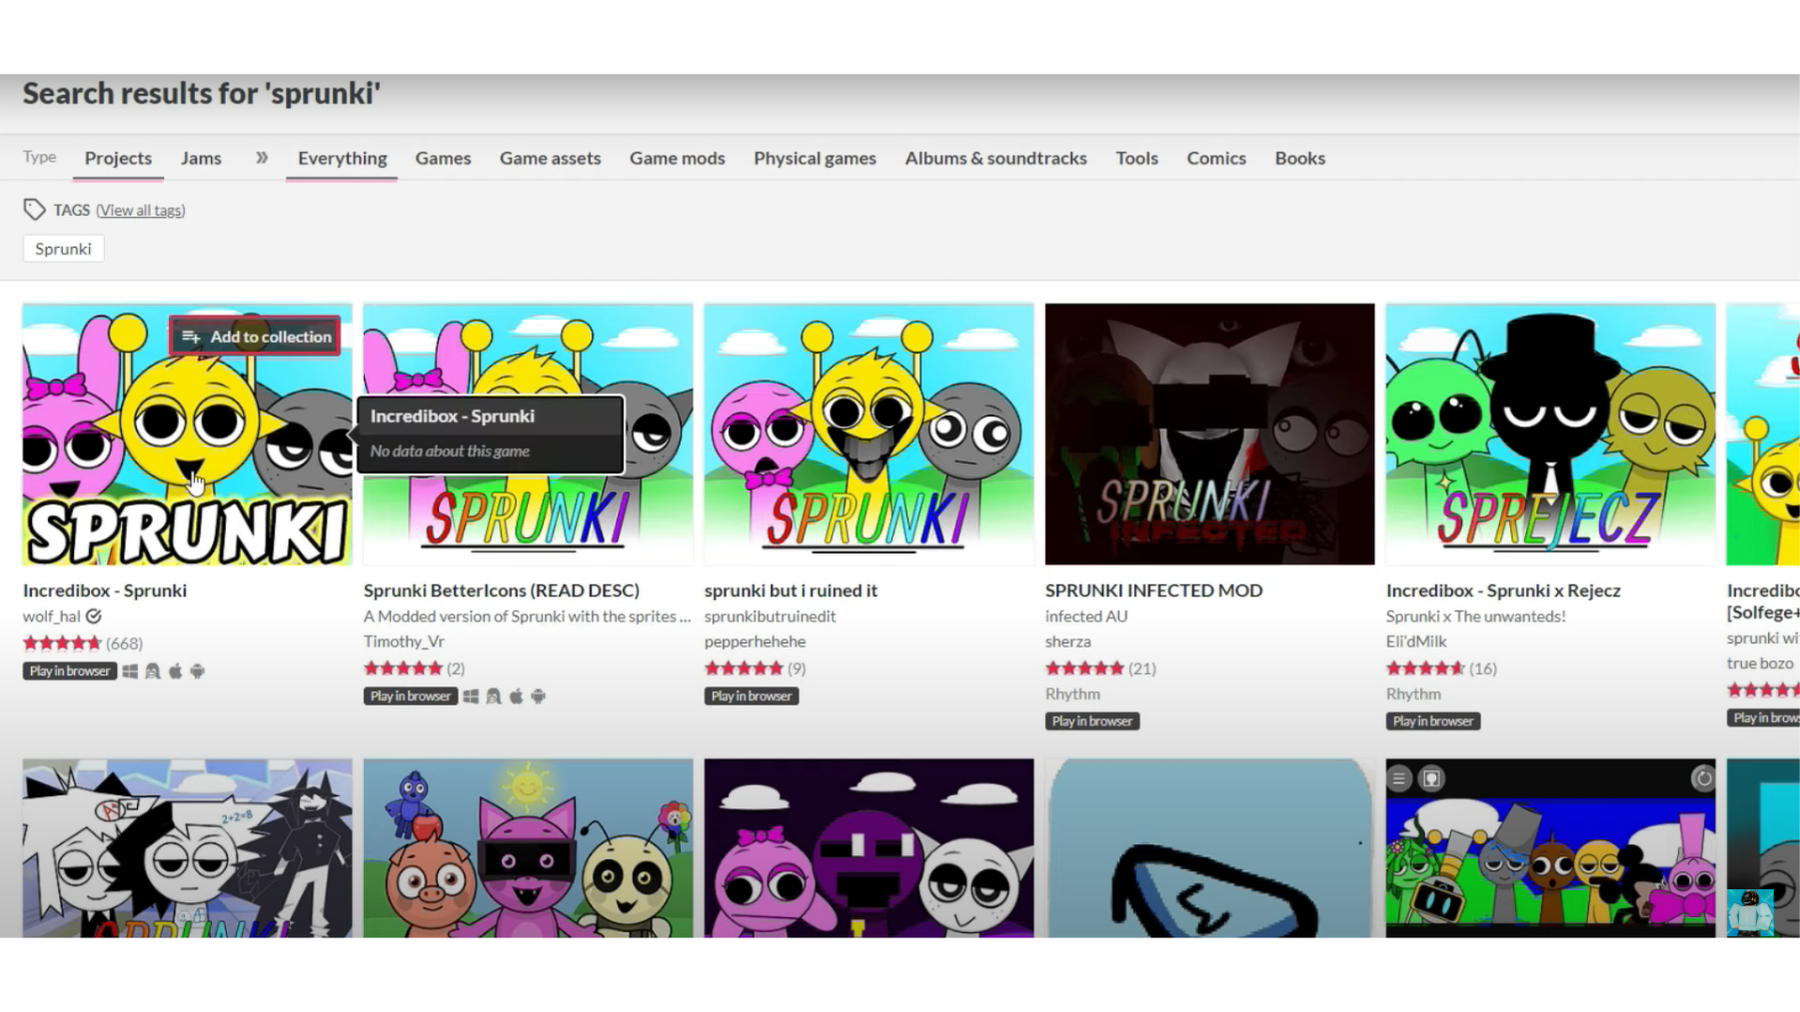
Task: Filter by Albums & soundtracks category
Action: [996, 158]
